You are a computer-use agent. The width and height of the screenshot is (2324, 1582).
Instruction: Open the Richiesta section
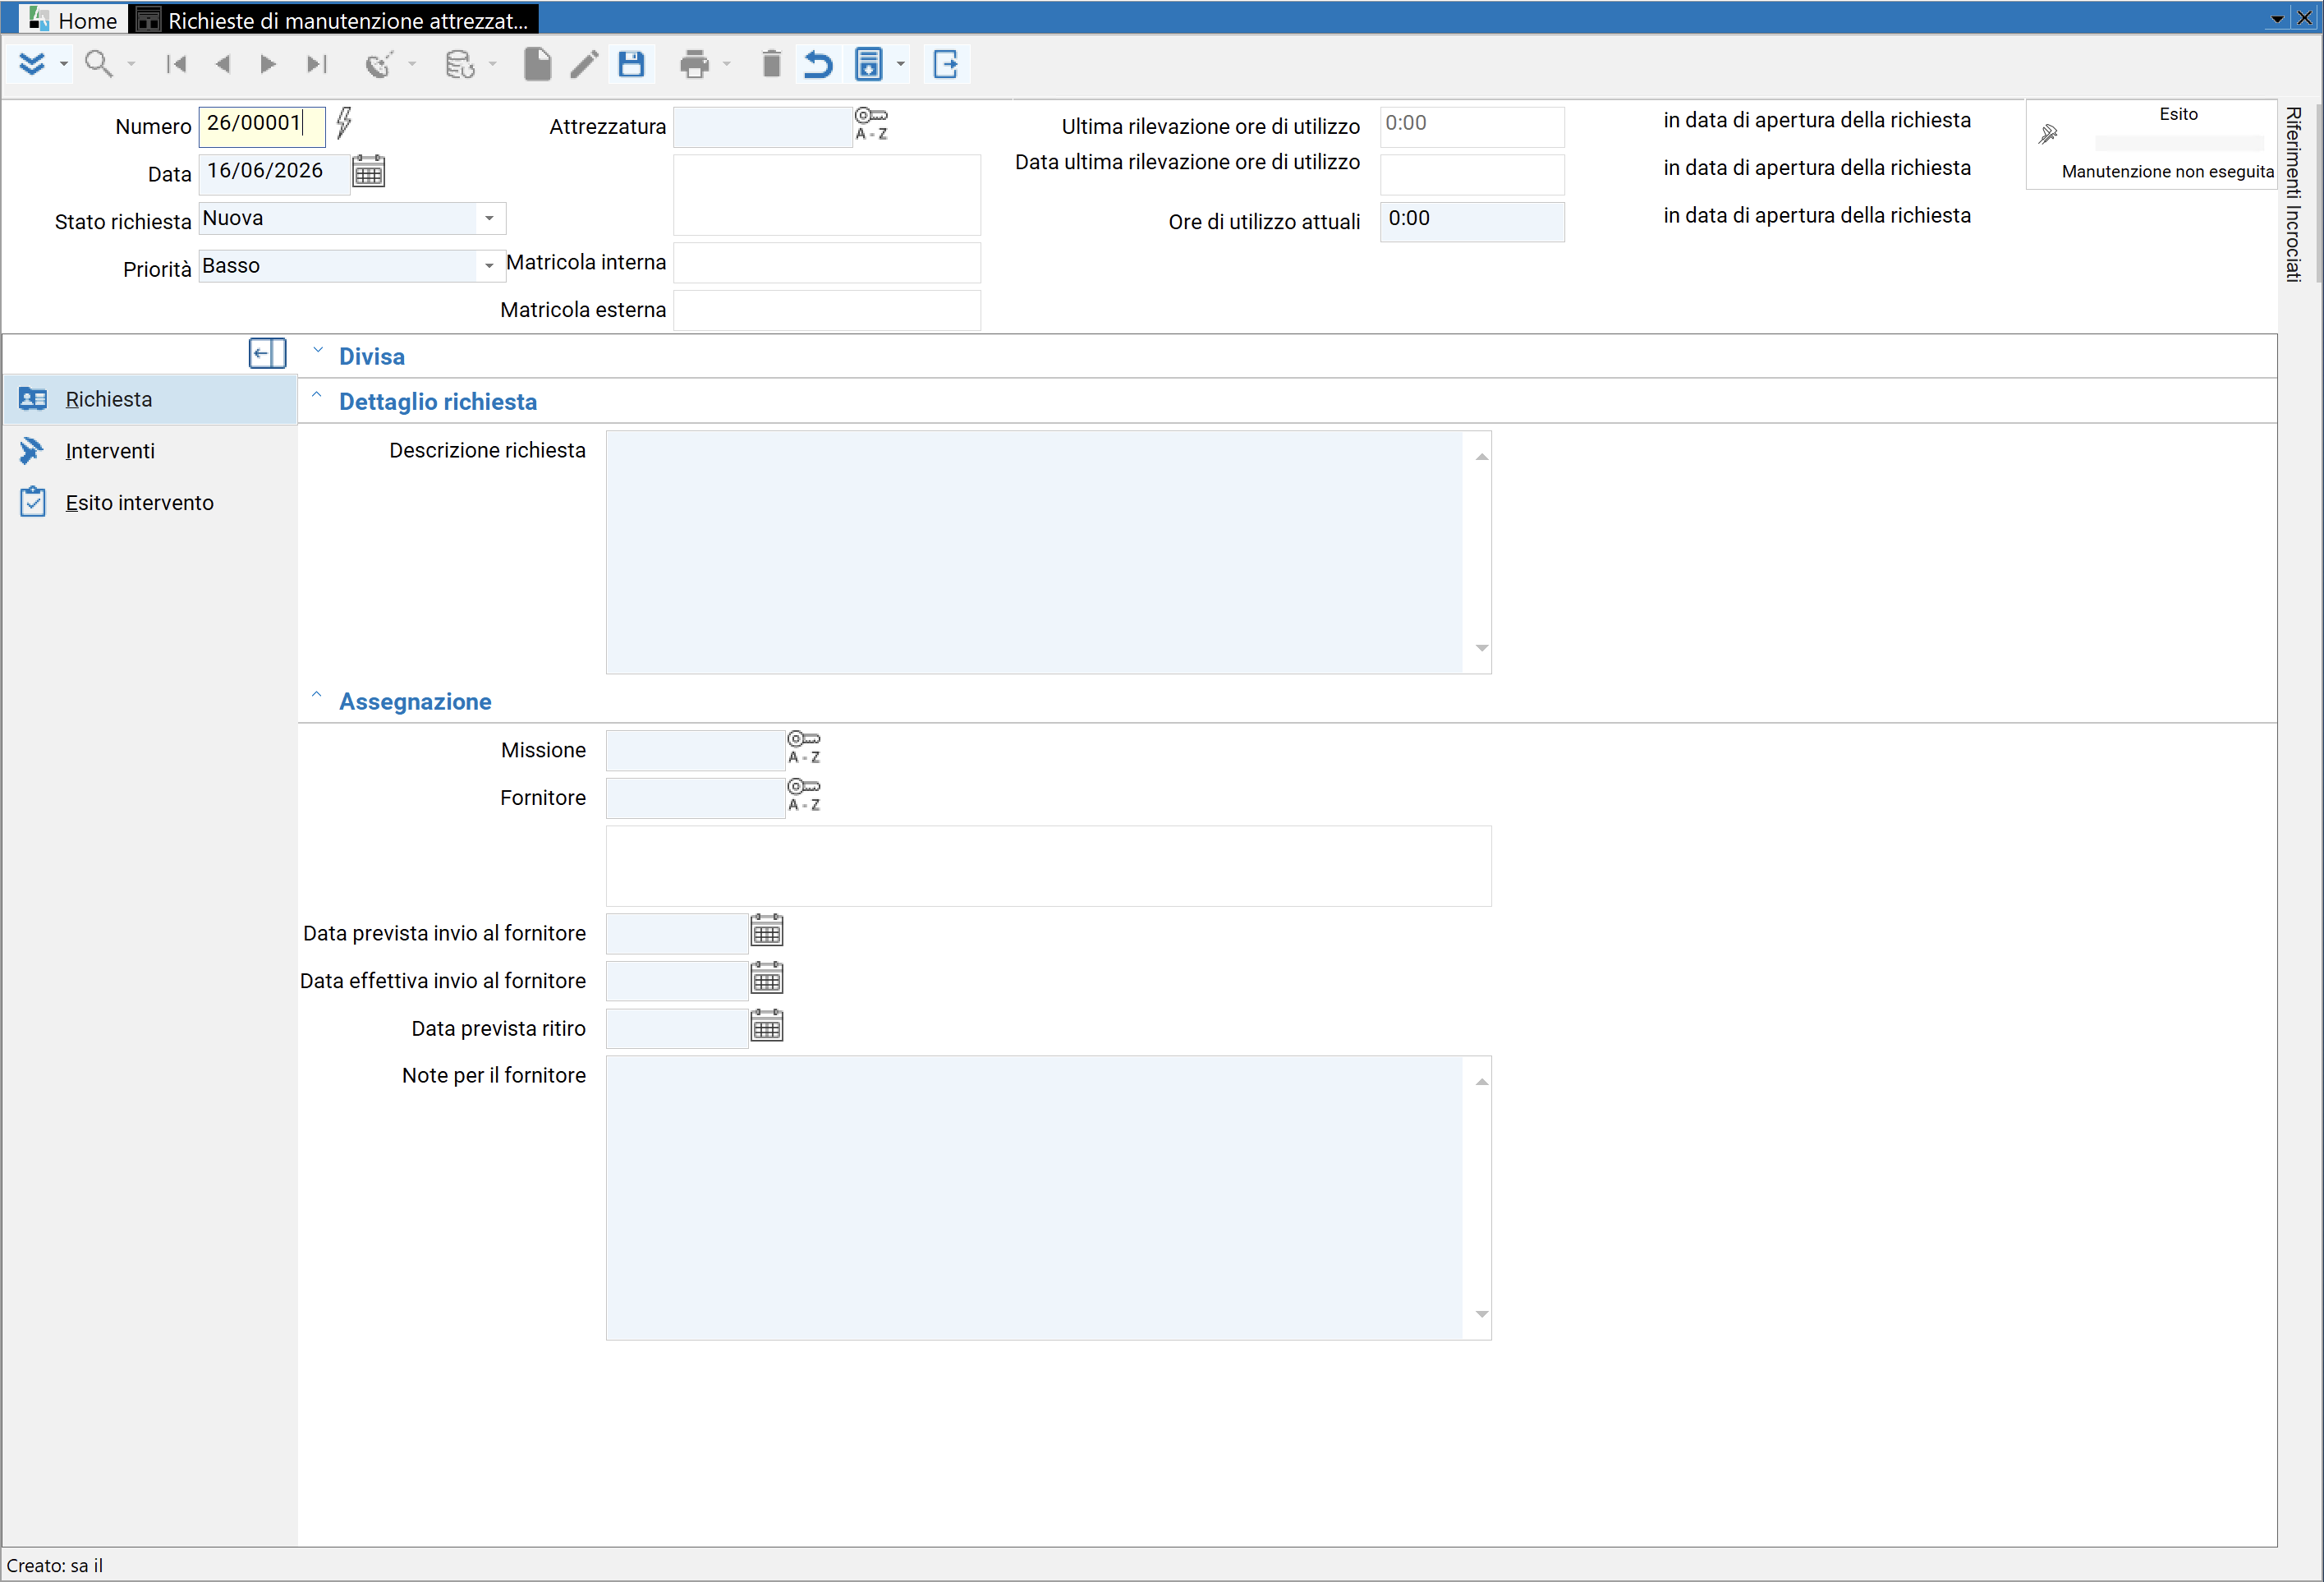(x=151, y=399)
